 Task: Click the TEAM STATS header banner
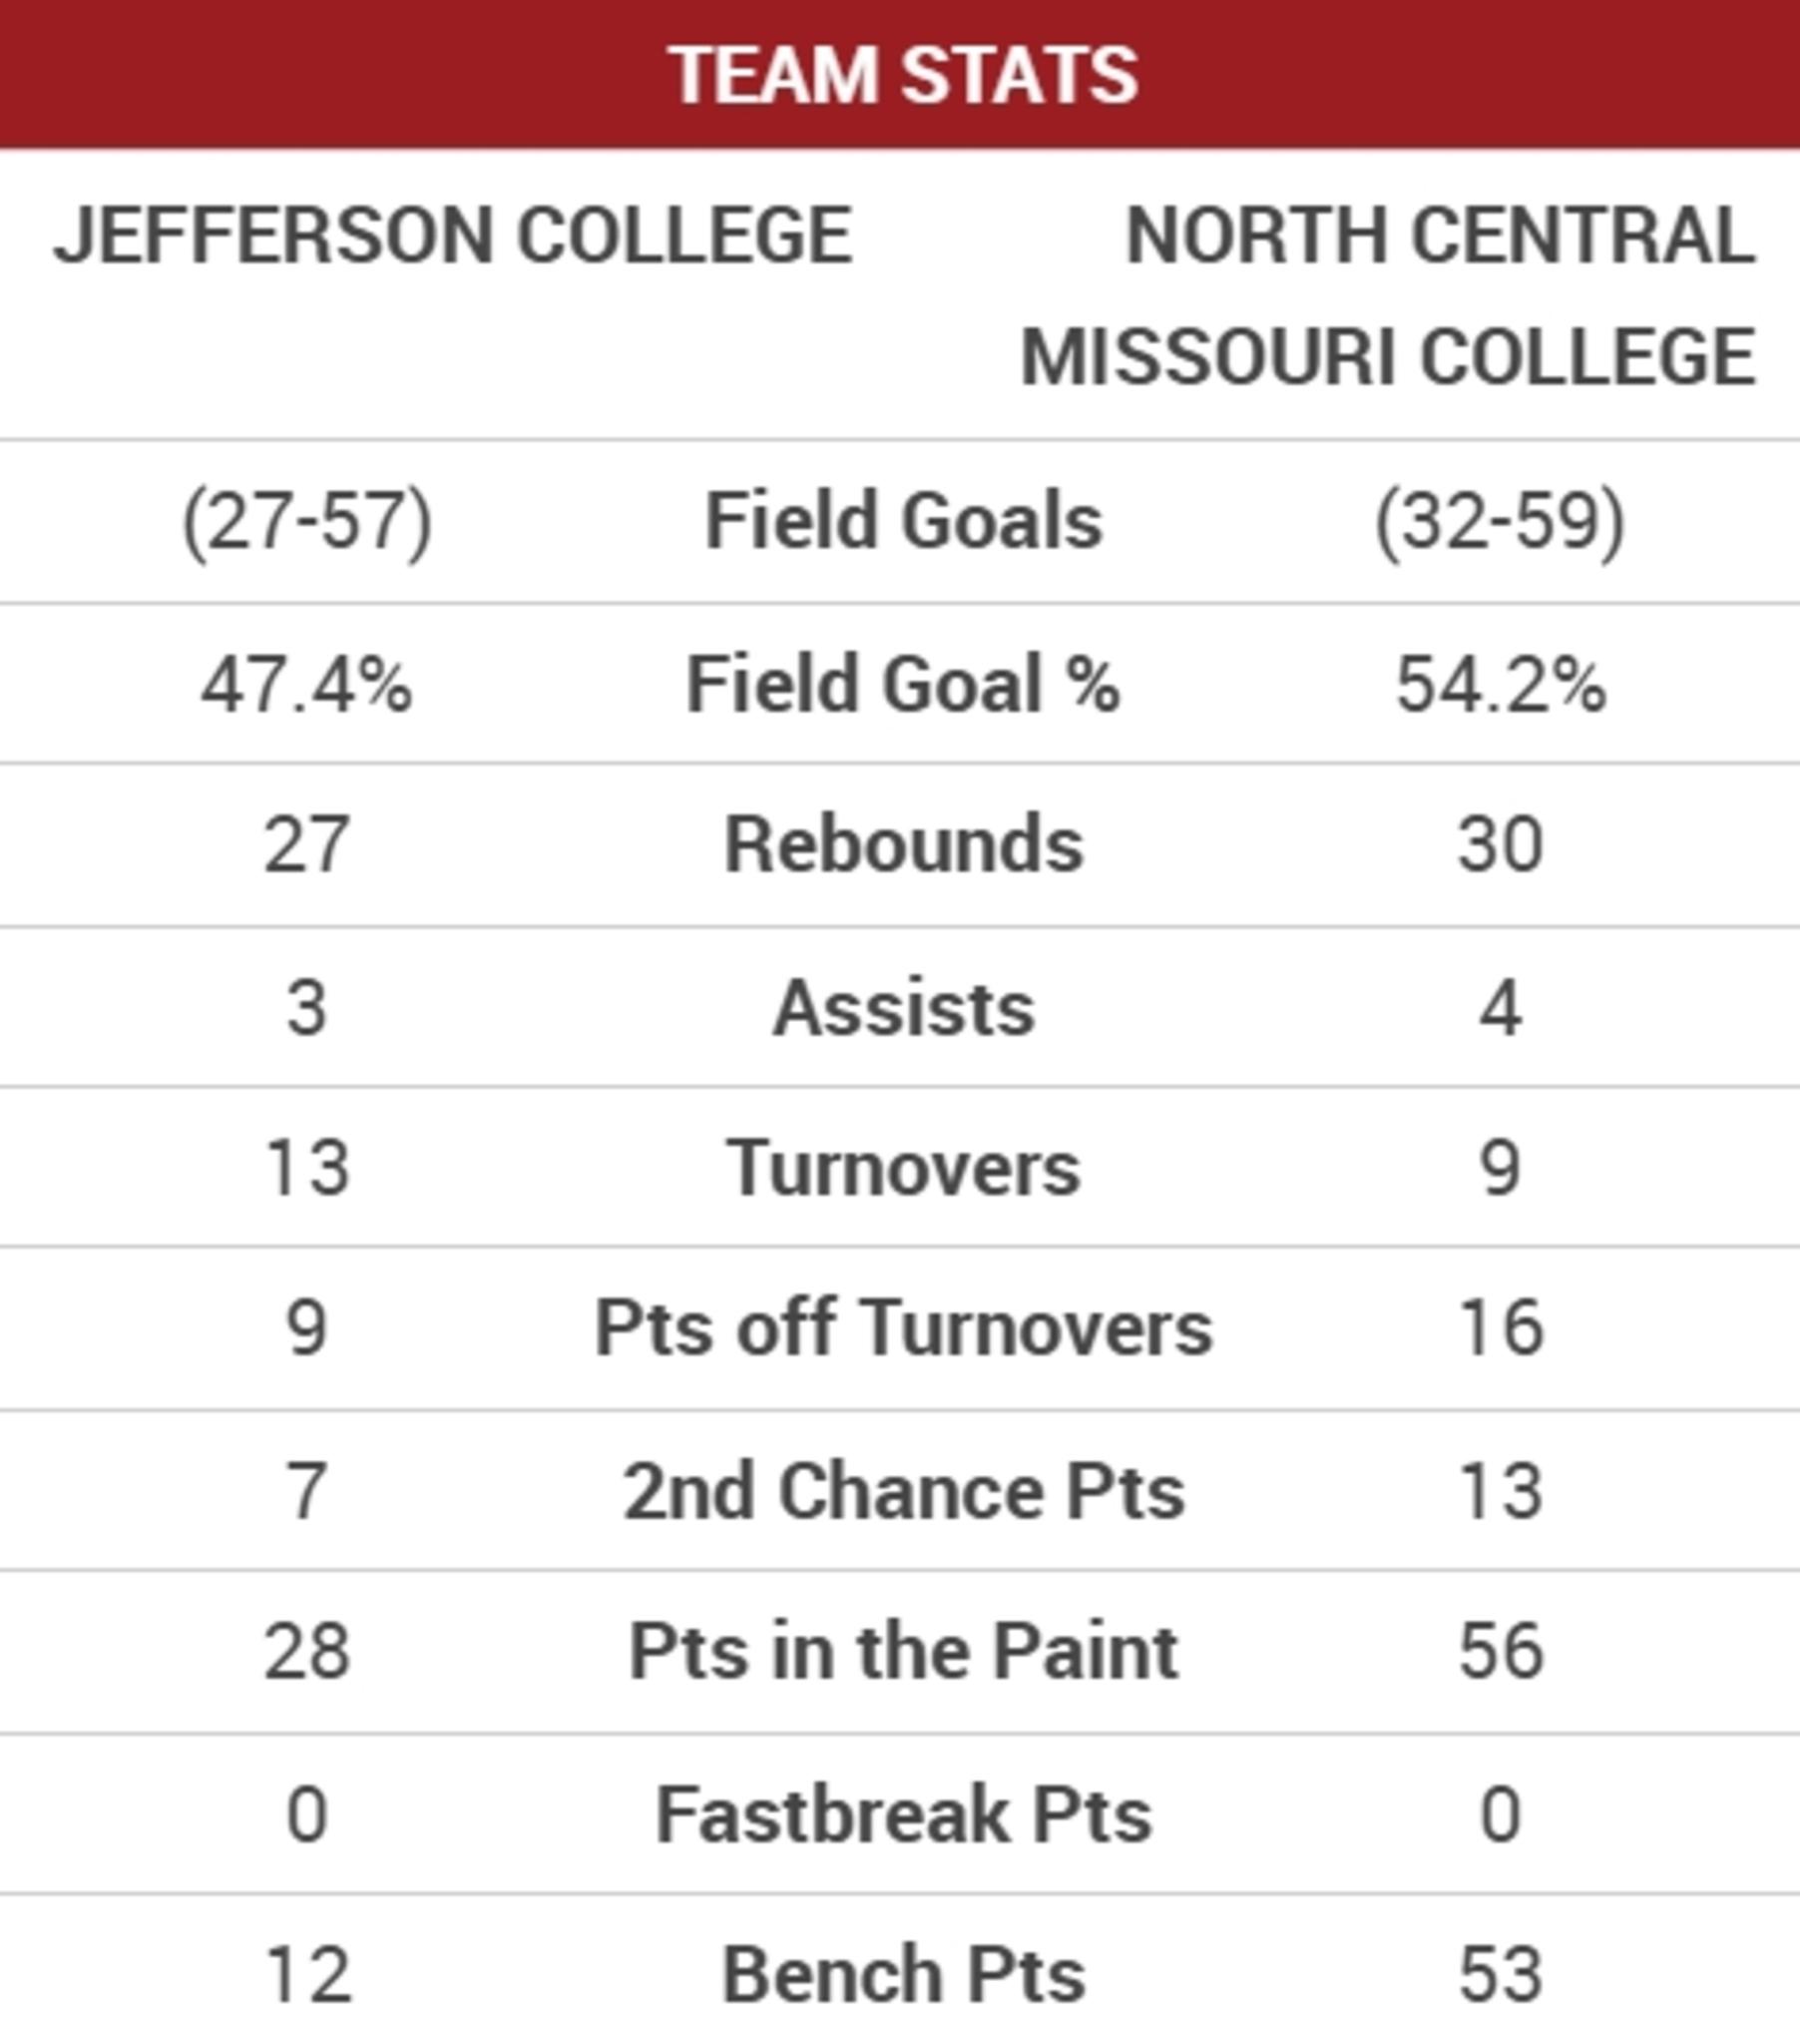coord(902,75)
